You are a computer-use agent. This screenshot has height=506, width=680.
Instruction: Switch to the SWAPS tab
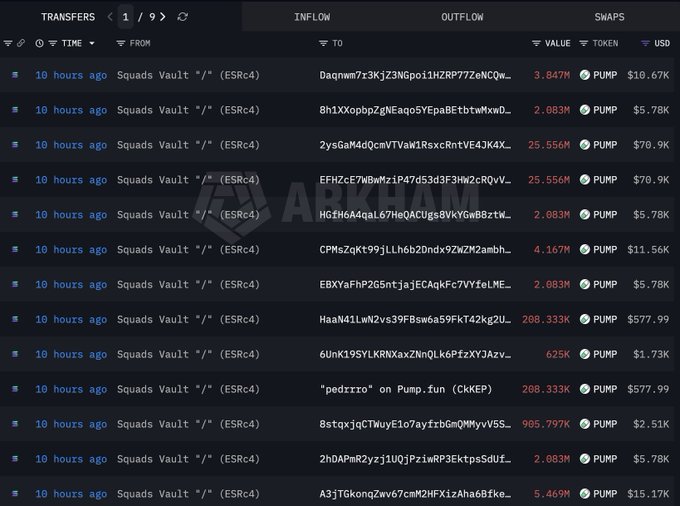pos(609,17)
